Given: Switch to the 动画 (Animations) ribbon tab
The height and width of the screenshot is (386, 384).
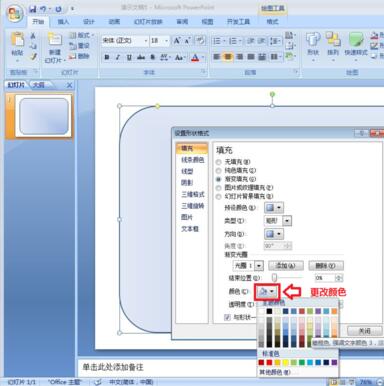Looking at the screenshot, I should pyautogui.click(x=114, y=22).
